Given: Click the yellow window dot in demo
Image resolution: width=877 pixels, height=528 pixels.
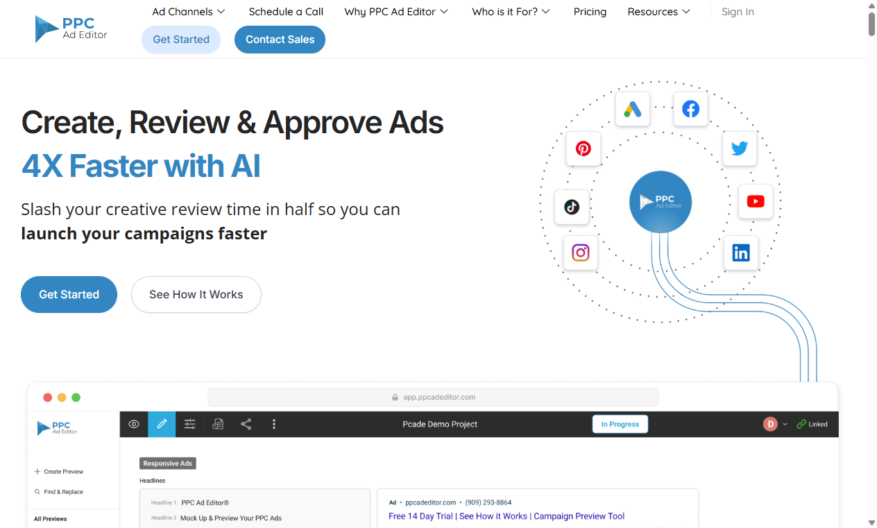Looking at the screenshot, I should click(62, 397).
